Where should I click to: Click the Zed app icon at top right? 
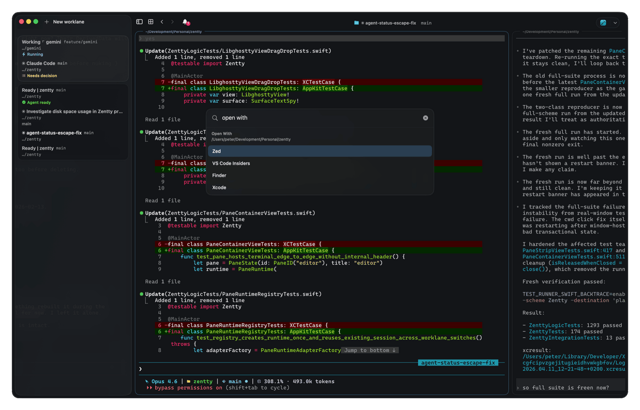click(x=603, y=23)
